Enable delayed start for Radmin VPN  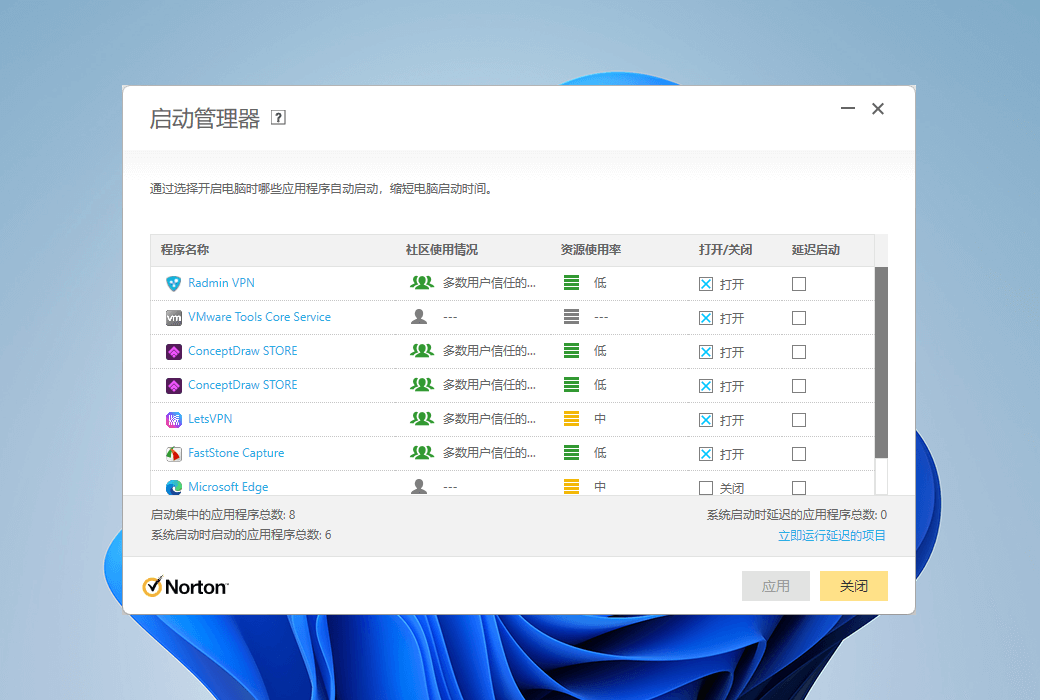pyautogui.click(x=799, y=284)
